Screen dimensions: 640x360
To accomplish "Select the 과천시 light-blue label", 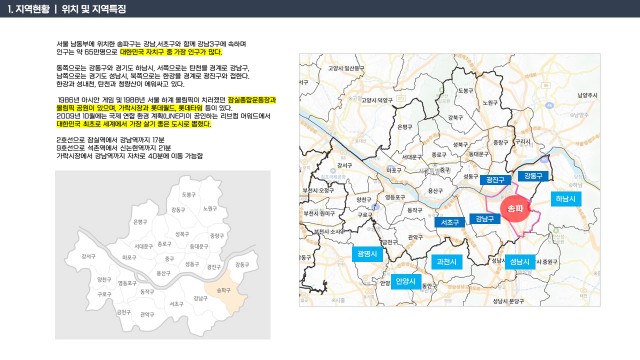I will point(447,262).
